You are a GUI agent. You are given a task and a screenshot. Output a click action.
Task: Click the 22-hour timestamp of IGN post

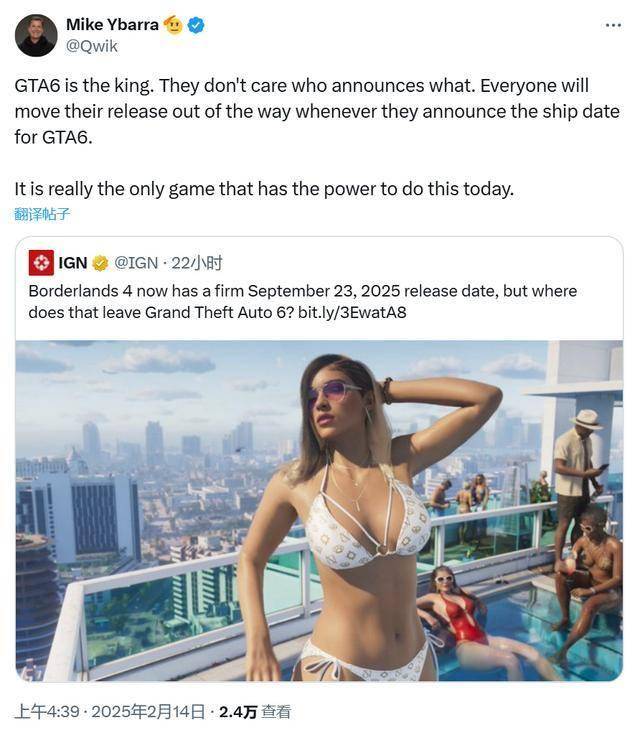[x=196, y=263]
